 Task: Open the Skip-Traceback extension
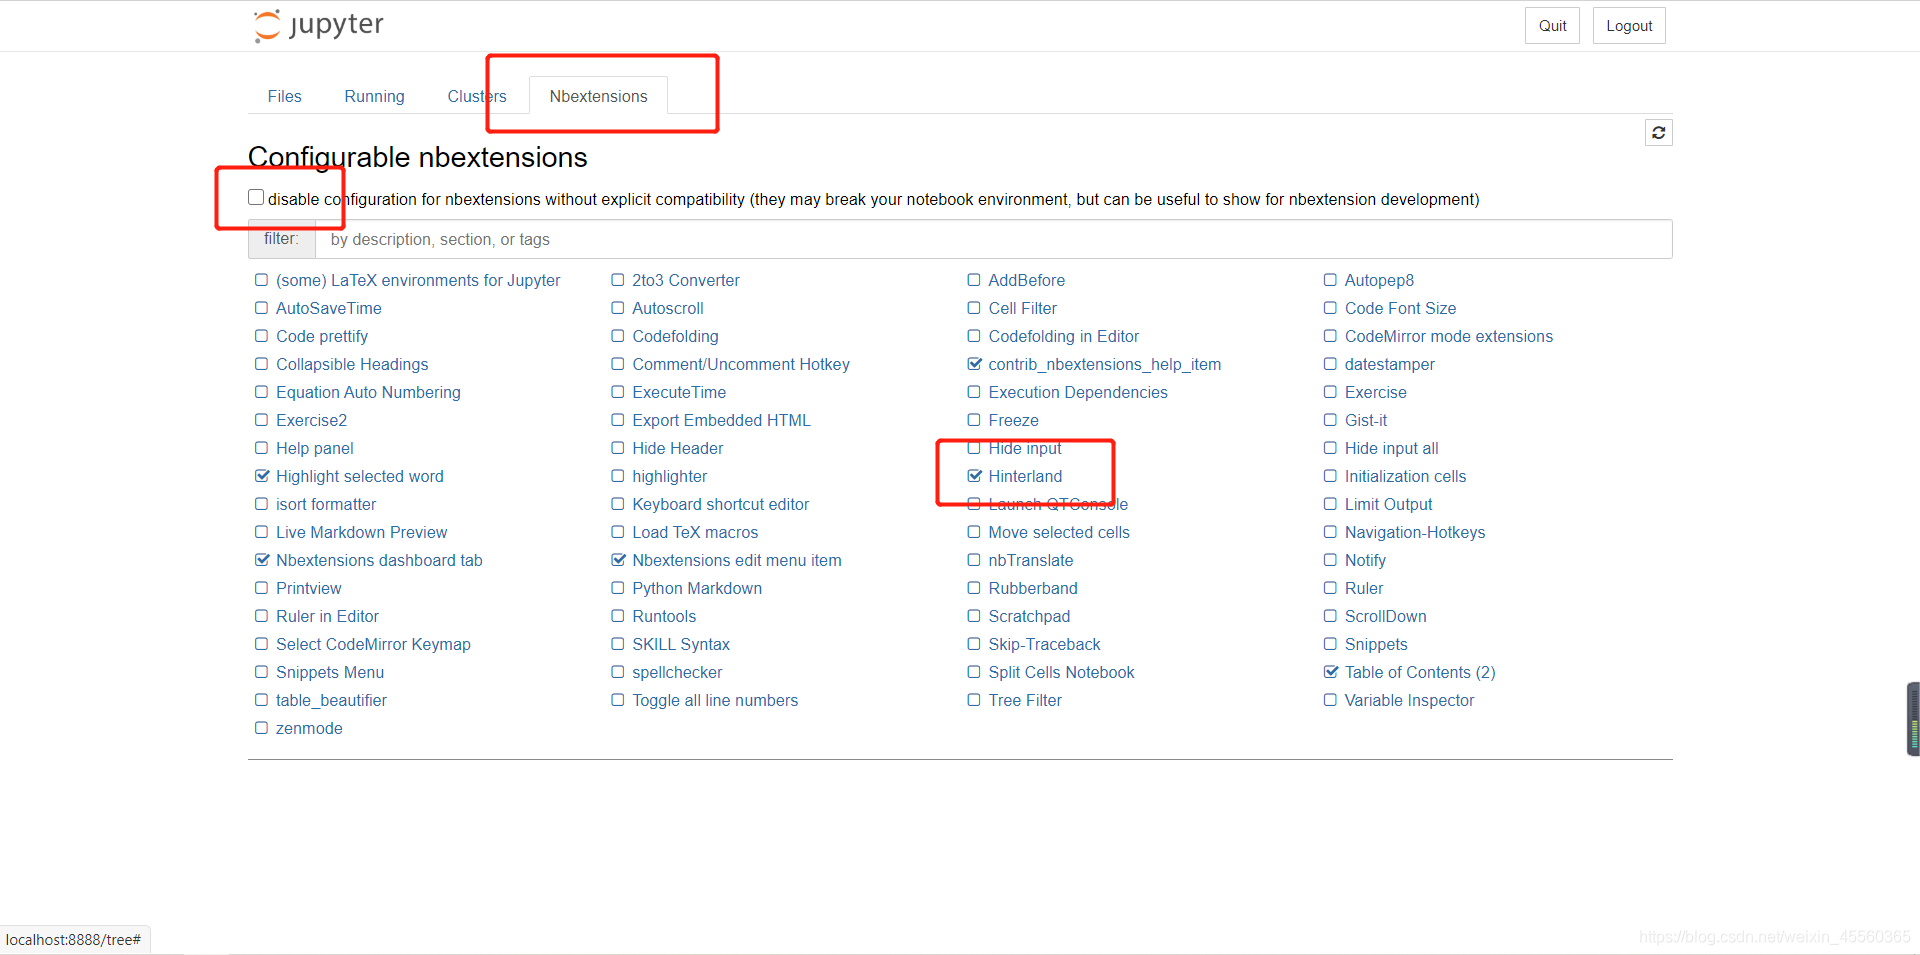pyautogui.click(x=1044, y=644)
